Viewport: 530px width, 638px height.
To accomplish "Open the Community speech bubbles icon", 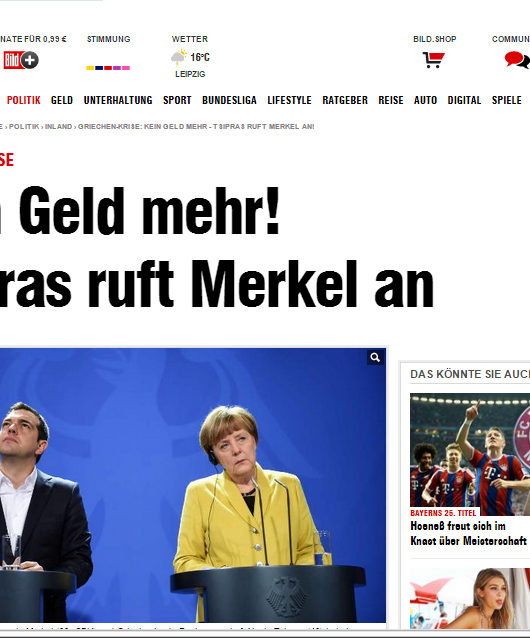I will click(517, 59).
